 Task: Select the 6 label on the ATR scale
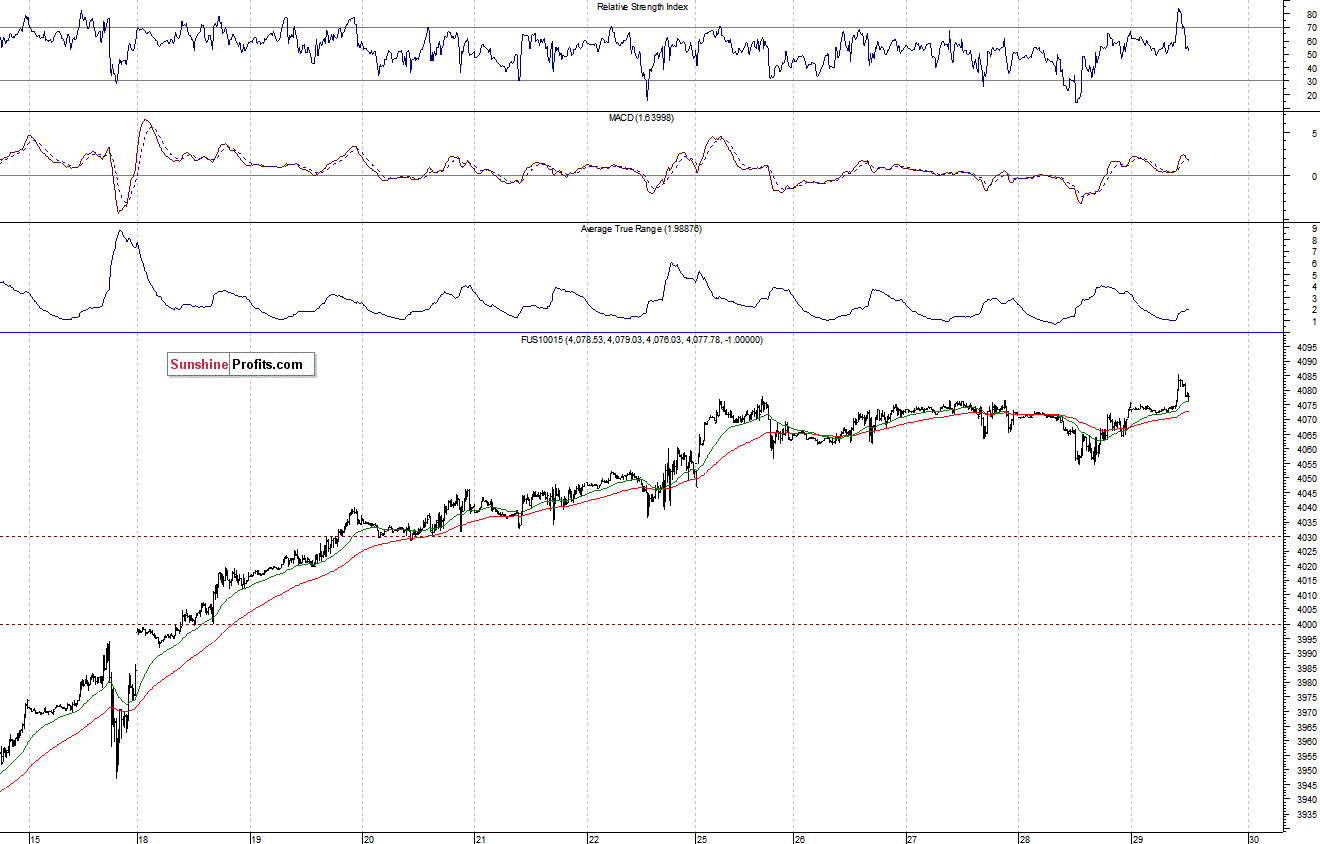pyautogui.click(x=1313, y=263)
